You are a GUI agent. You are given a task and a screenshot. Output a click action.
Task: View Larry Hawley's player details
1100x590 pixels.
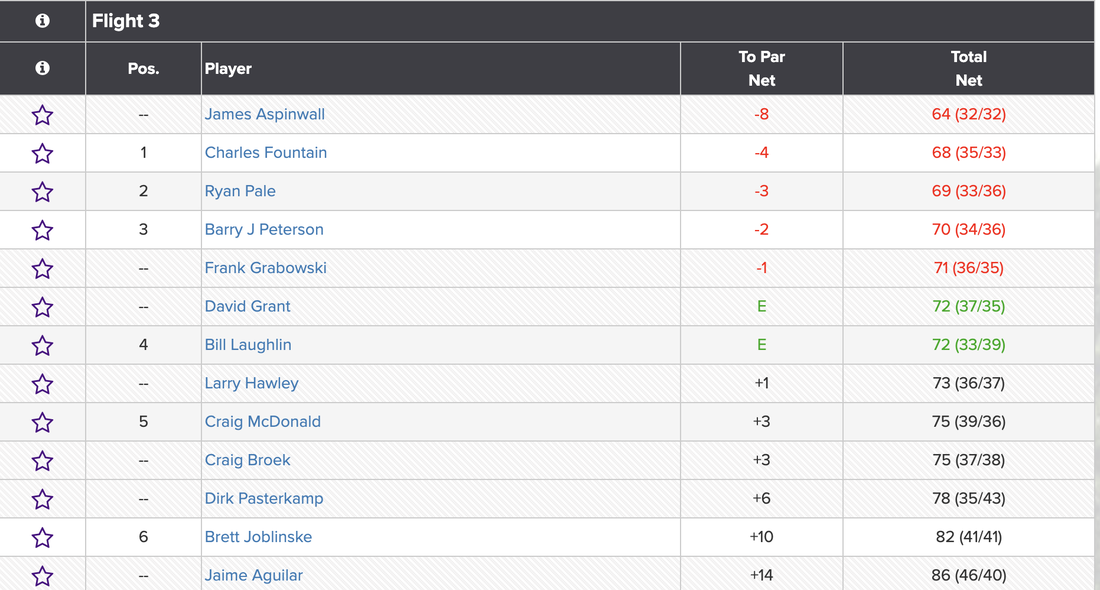coord(252,383)
